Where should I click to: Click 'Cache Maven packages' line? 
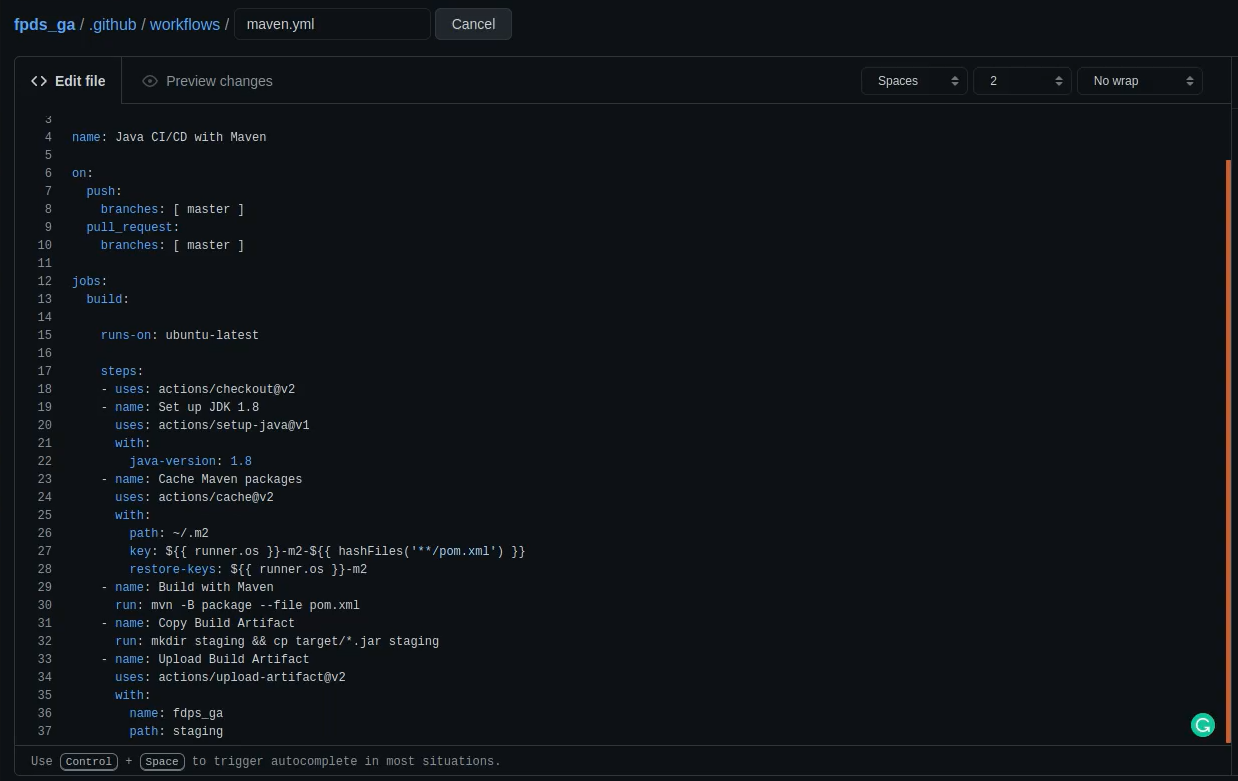pos(201,479)
